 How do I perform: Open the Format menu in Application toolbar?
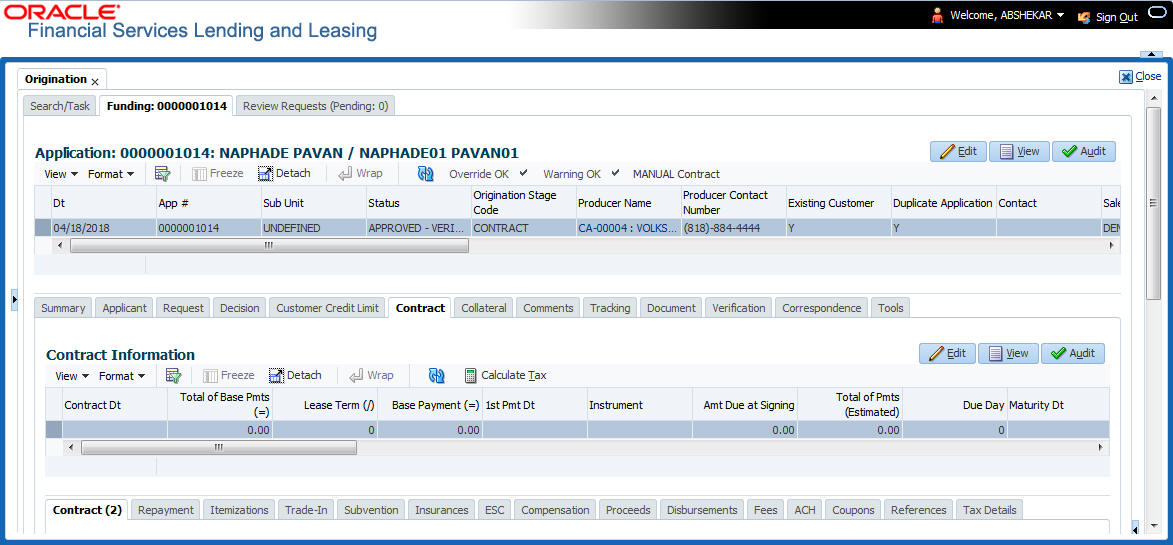[x=111, y=173]
